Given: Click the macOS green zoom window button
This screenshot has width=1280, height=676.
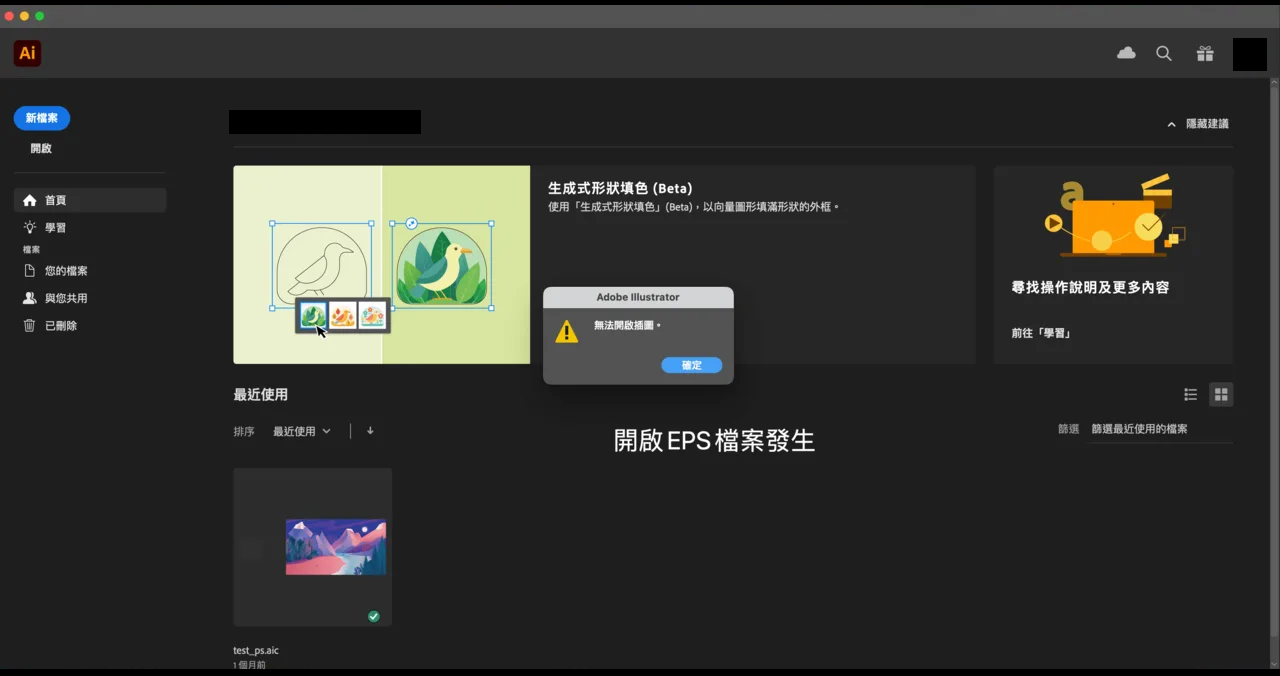Looking at the screenshot, I should (x=40, y=16).
